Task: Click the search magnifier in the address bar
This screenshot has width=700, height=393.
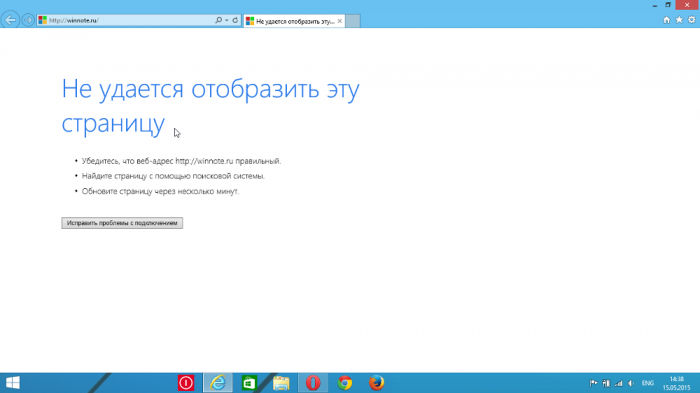Action: [x=218, y=20]
